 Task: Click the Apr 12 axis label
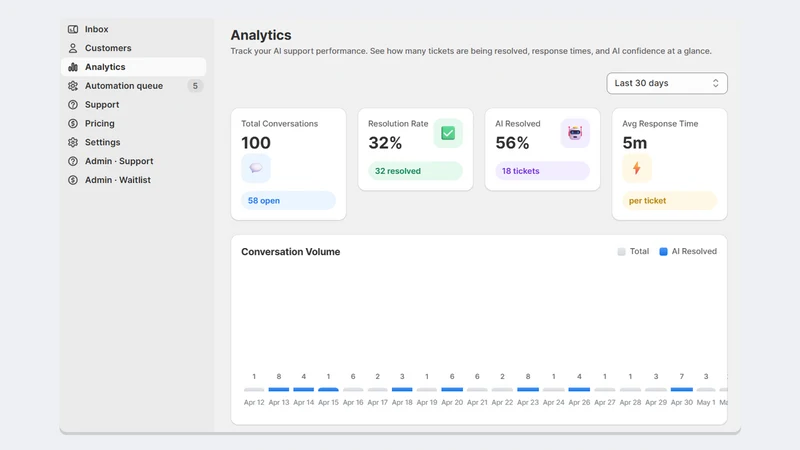coord(254,403)
